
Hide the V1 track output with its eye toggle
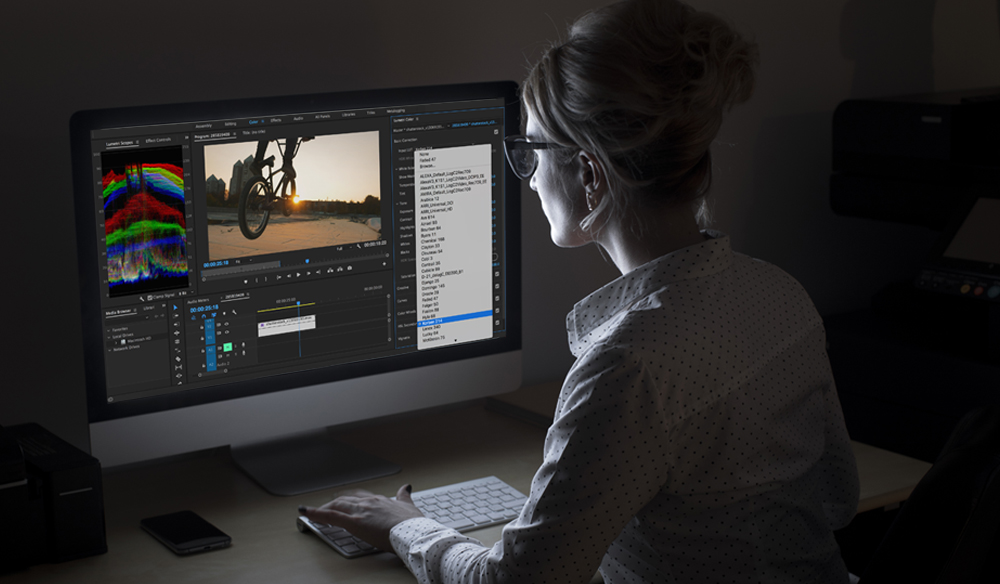(x=227, y=332)
